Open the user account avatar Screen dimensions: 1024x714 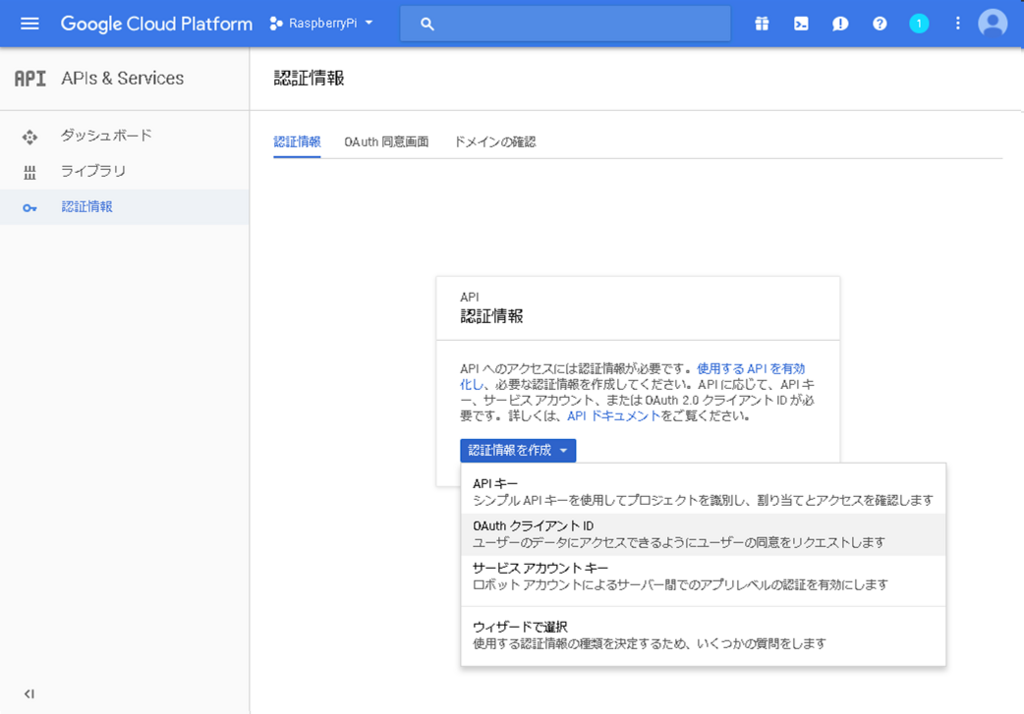(993, 24)
